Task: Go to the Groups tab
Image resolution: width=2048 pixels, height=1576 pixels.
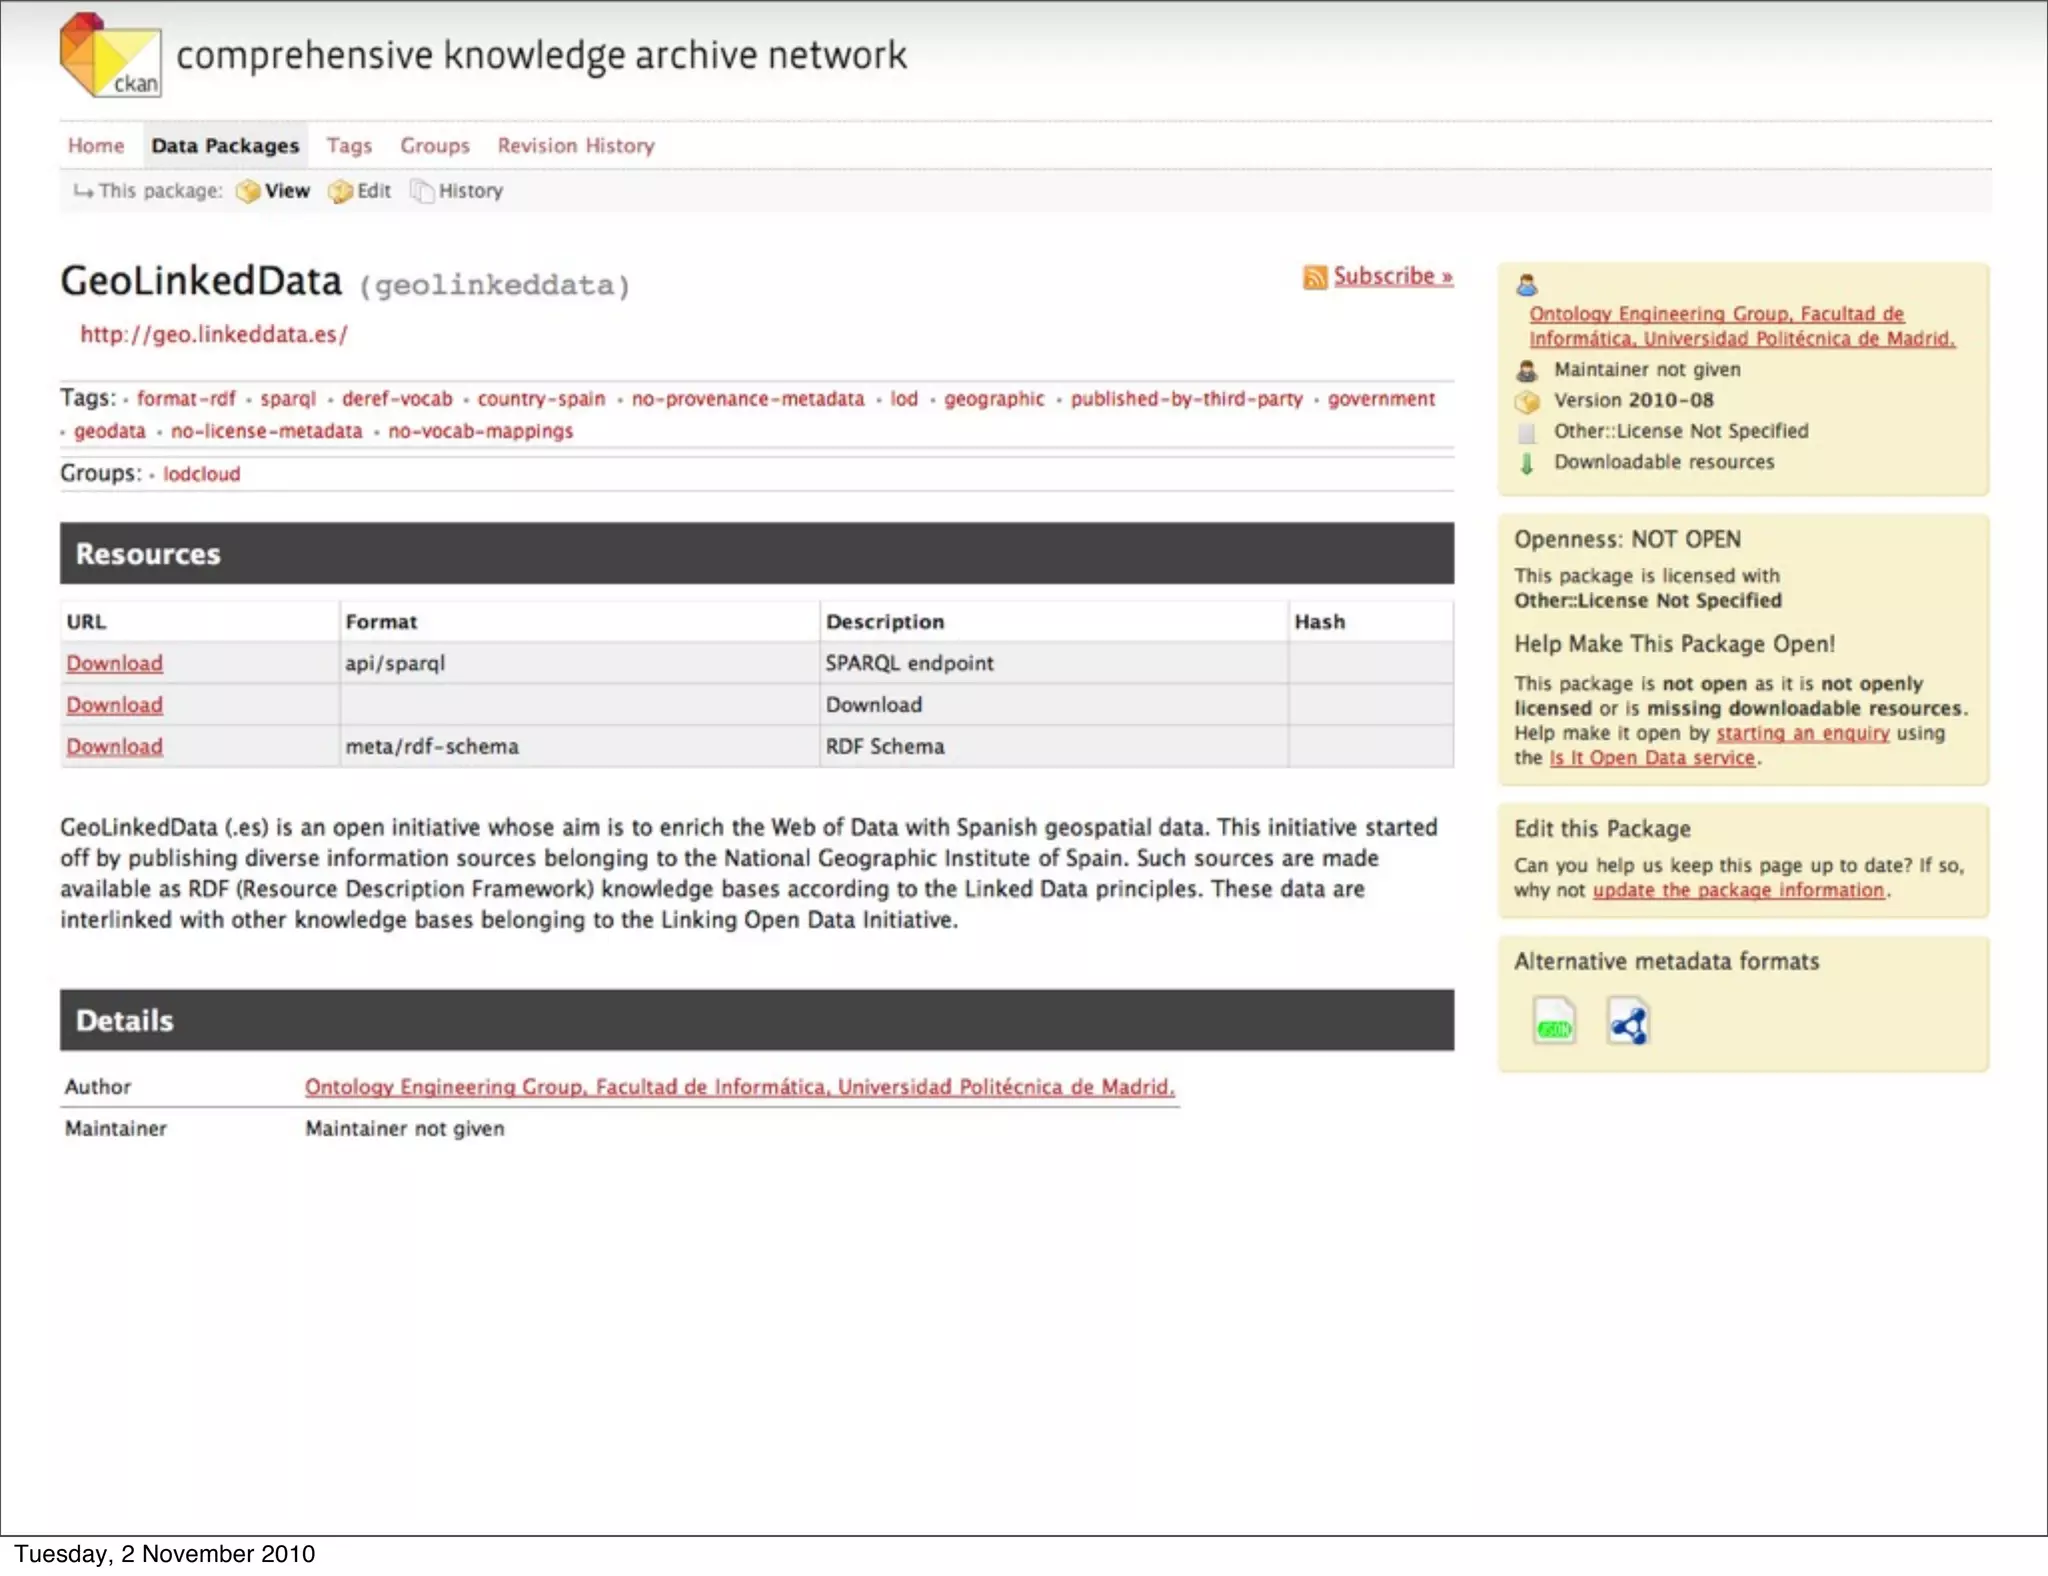Action: [x=435, y=146]
